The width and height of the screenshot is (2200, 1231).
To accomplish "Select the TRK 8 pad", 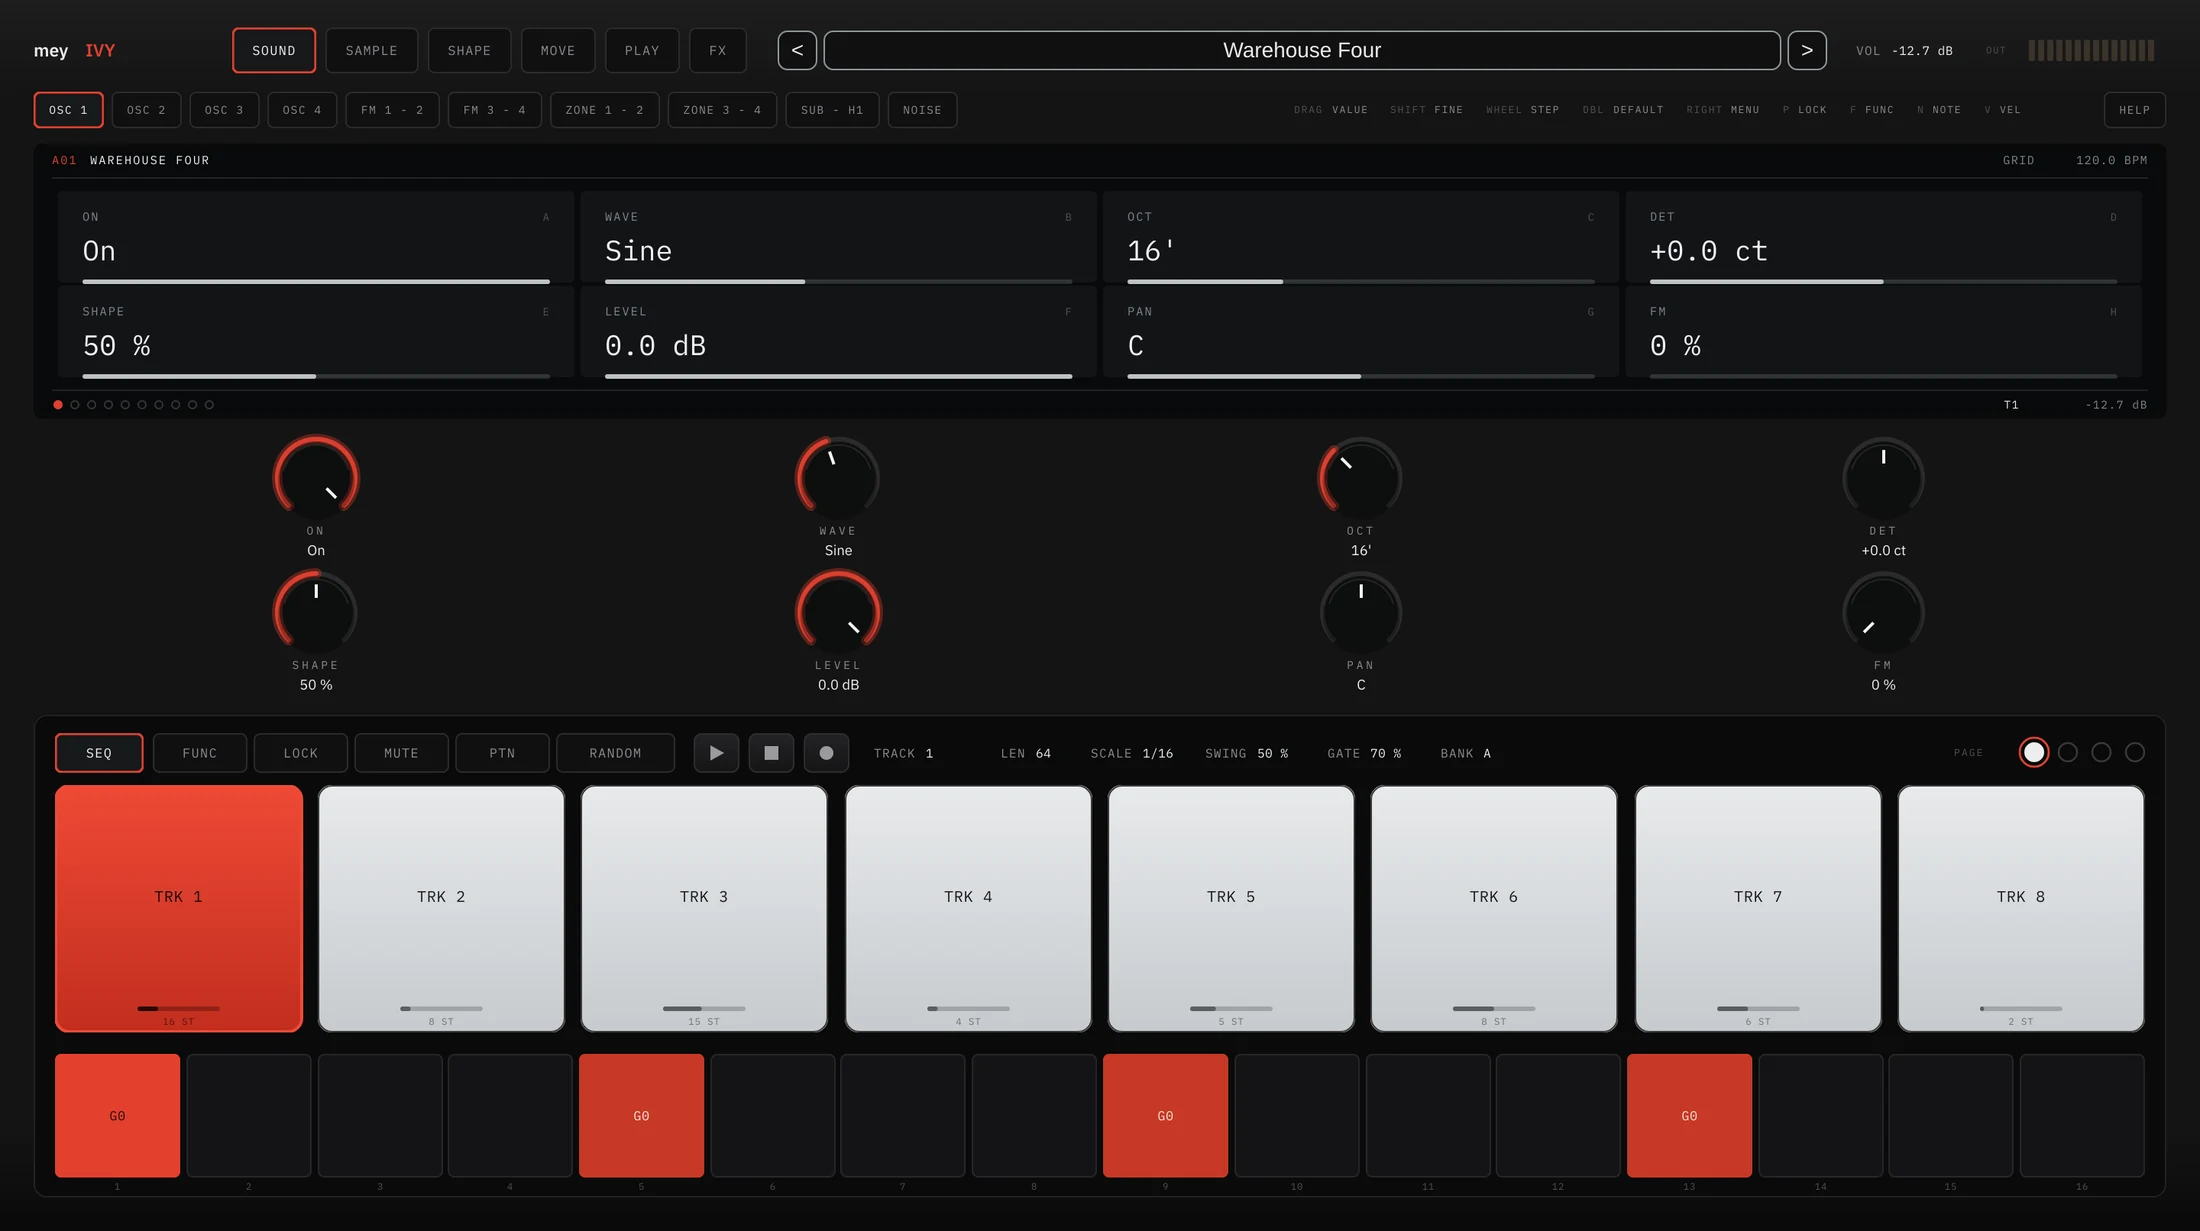I will [x=2021, y=908].
